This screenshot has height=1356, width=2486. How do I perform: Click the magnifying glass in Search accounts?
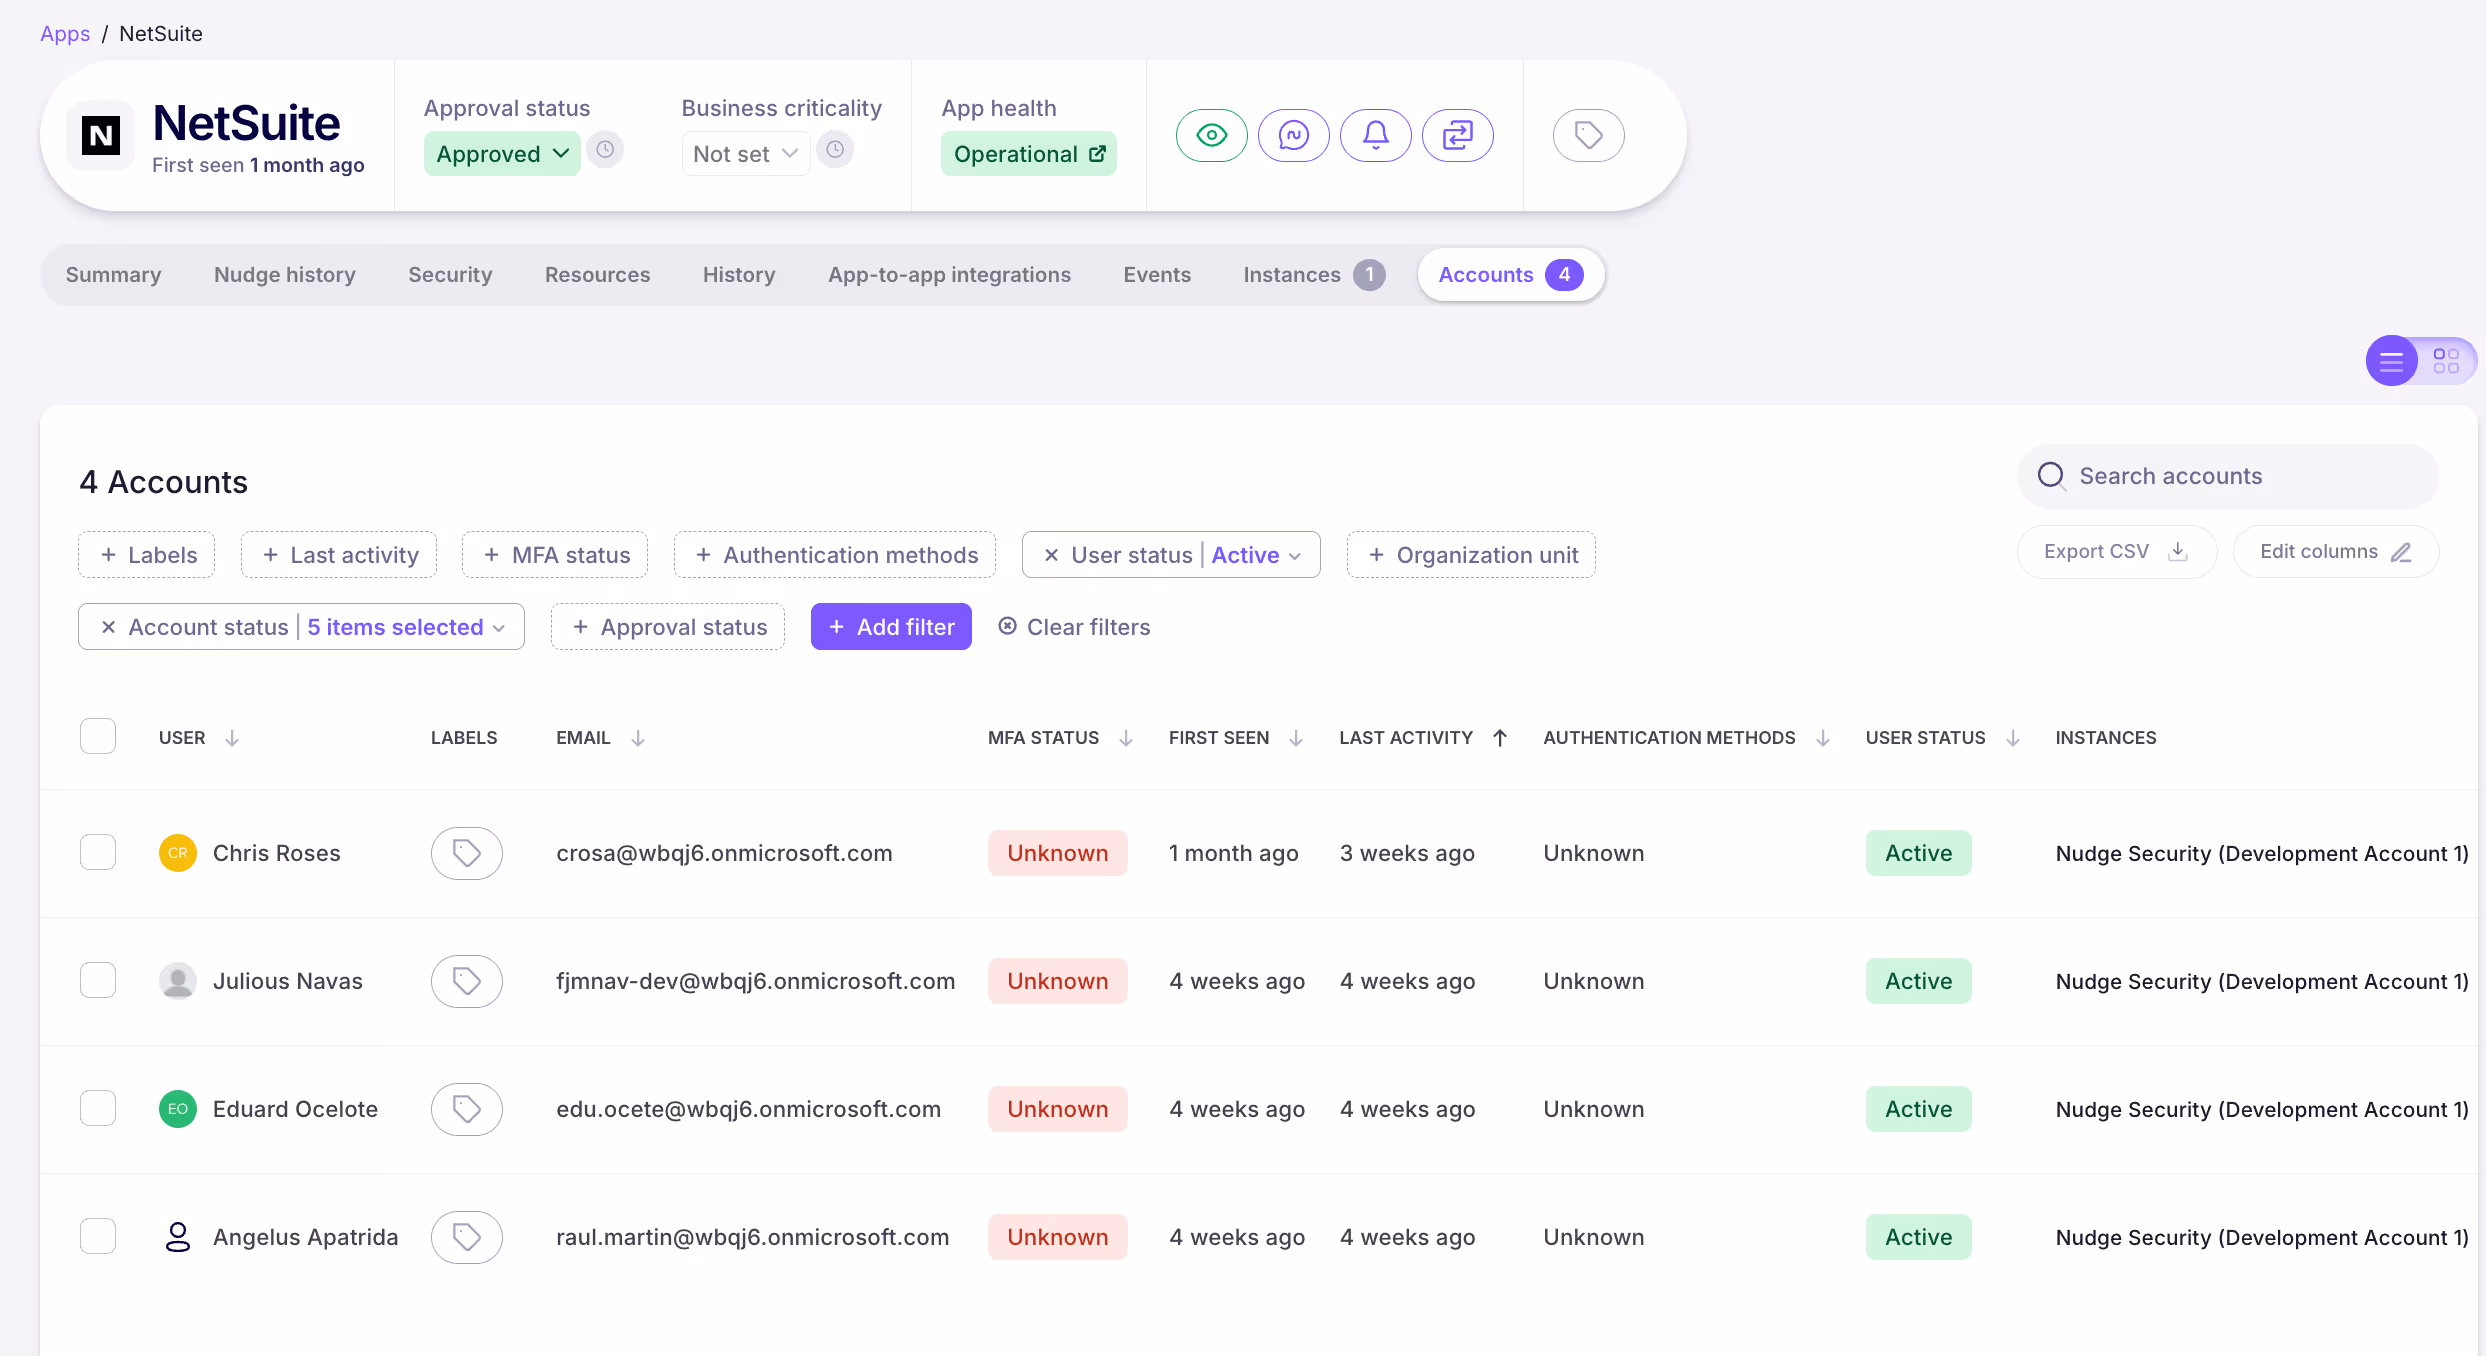click(2052, 476)
